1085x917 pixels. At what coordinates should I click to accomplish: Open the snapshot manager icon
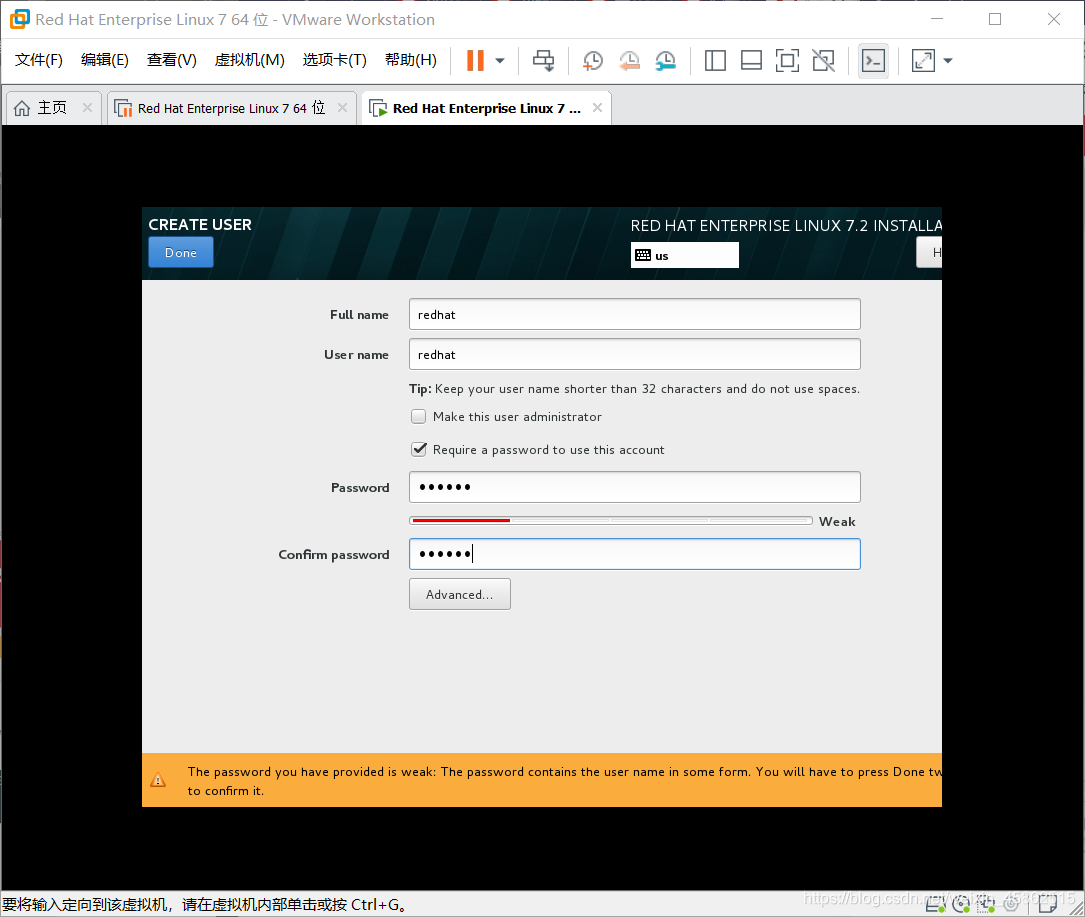665,60
